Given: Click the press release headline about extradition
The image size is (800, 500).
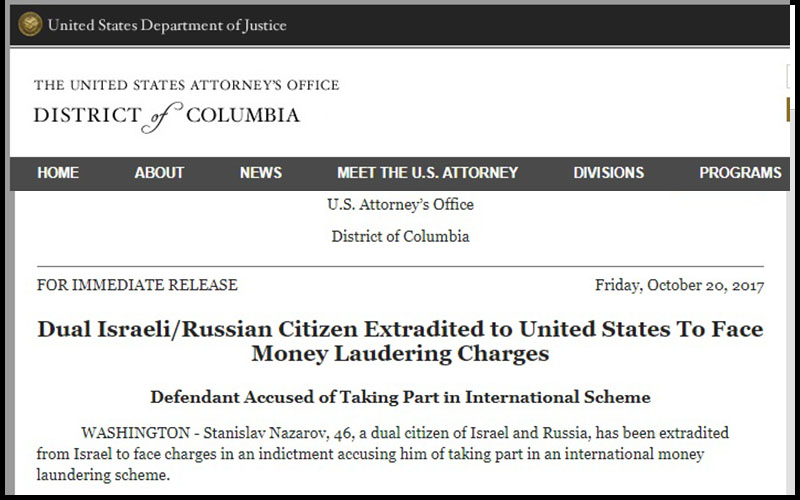Looking at the screenshot, I should click(x=400, y=340).
